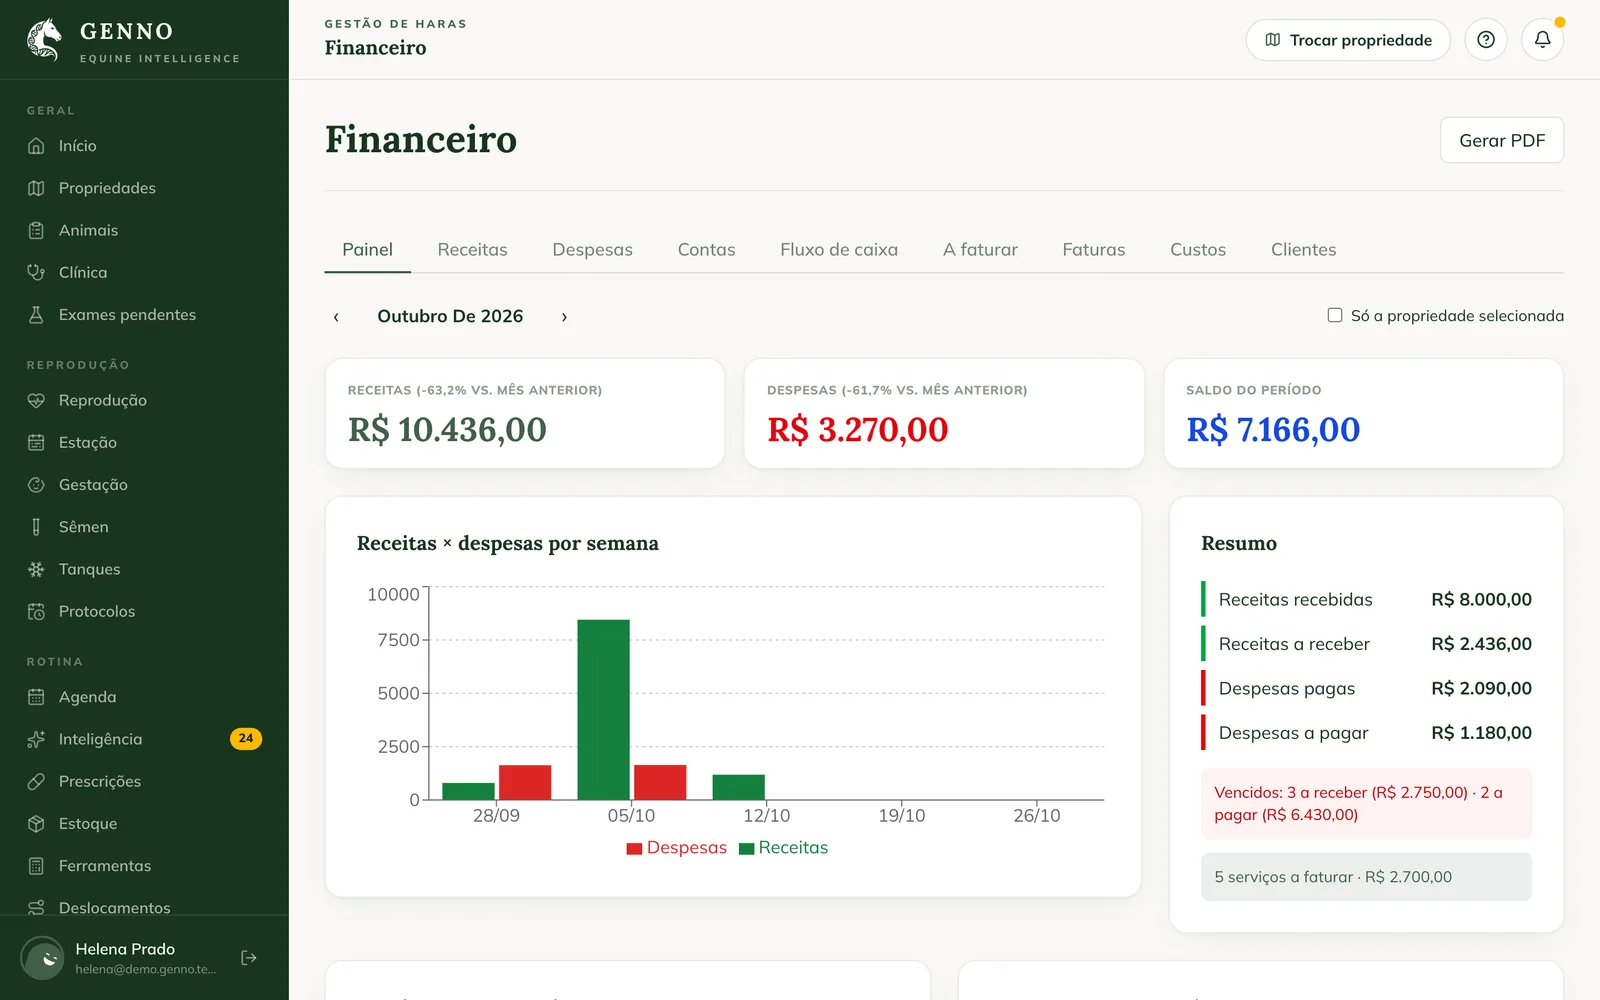Open the Estoque box icon
1600x1000 pixels.
[x=36, y=824]
